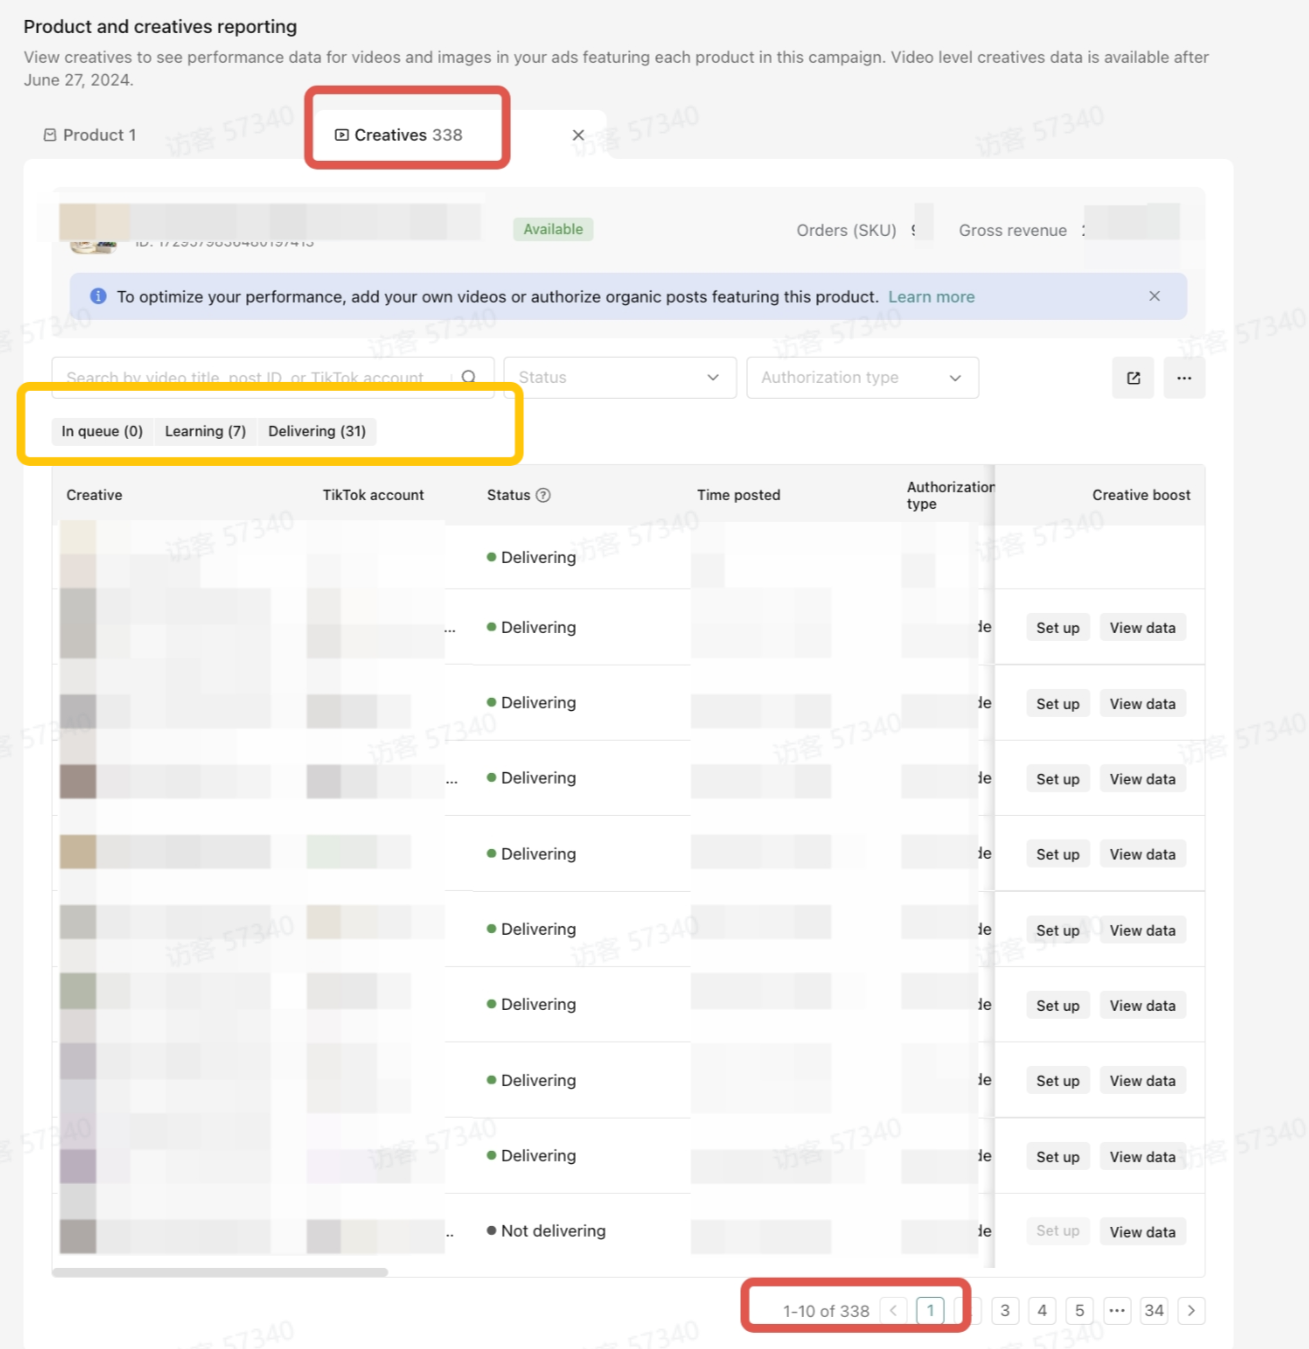The height and width of the screenshot is (1349, 1309).
Task: Open the Learn more link in the banner
Action: pos(931,297)
